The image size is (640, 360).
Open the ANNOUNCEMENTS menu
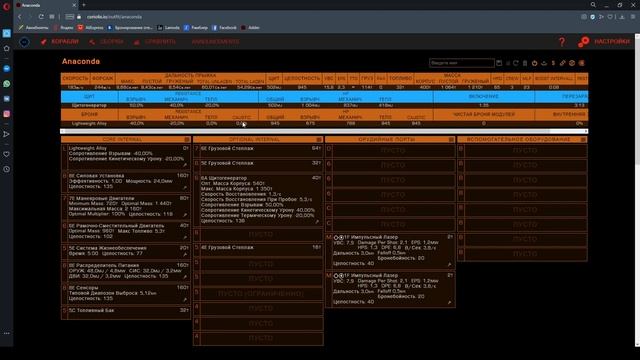click(216, 42)
